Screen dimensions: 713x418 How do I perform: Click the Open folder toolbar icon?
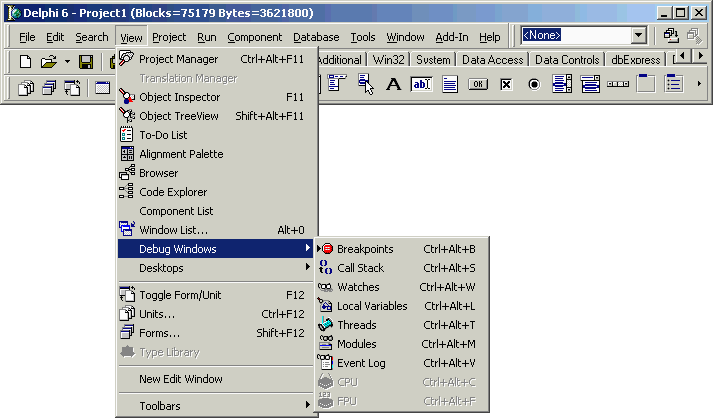49,61
